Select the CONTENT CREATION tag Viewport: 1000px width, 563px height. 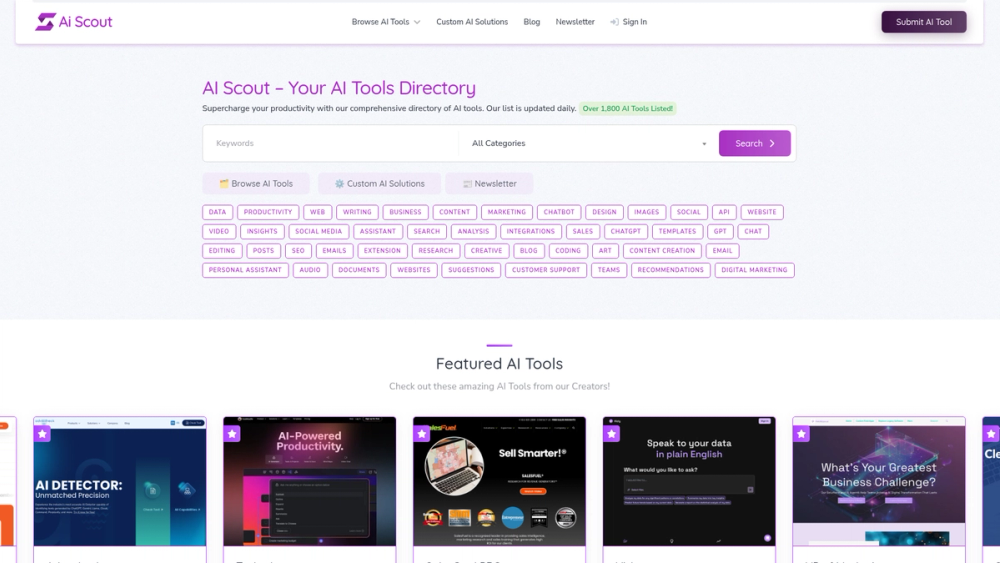[662, 251]
